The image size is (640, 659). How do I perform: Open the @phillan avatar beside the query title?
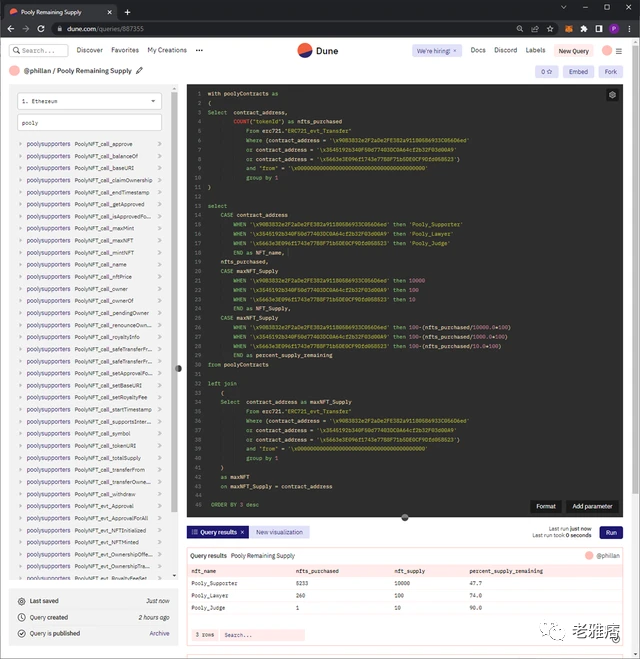tap(14, 71)
